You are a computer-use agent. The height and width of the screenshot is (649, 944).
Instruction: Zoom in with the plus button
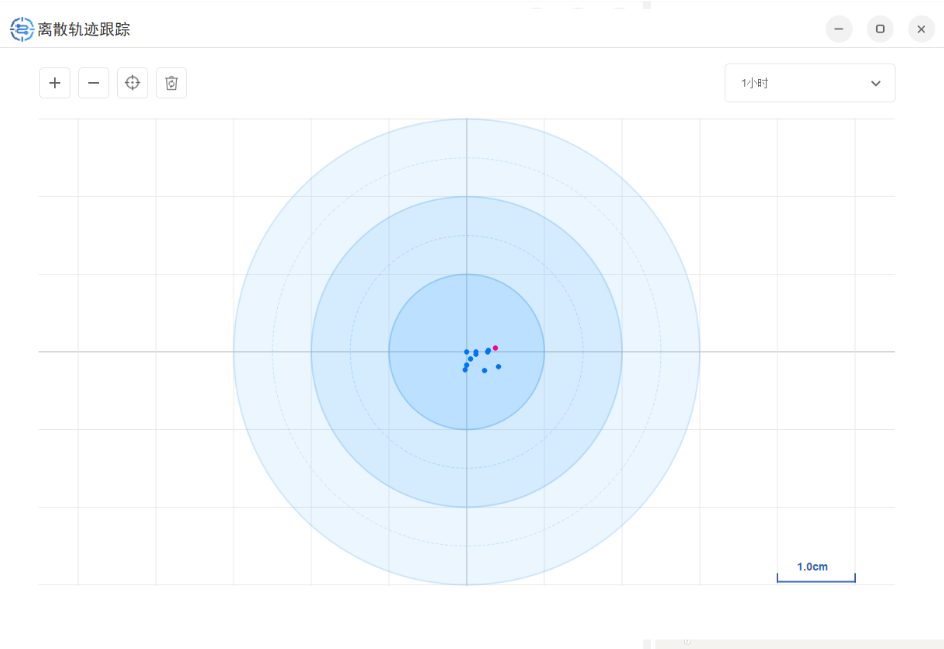(54, 83)
